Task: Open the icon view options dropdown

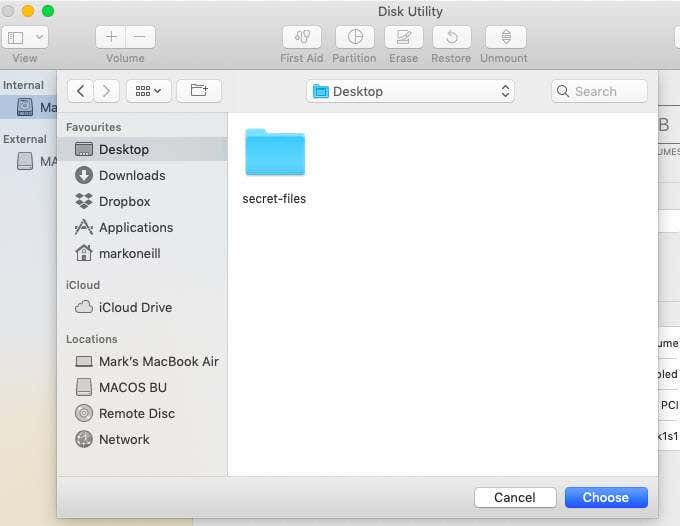Action: [148, 91]
